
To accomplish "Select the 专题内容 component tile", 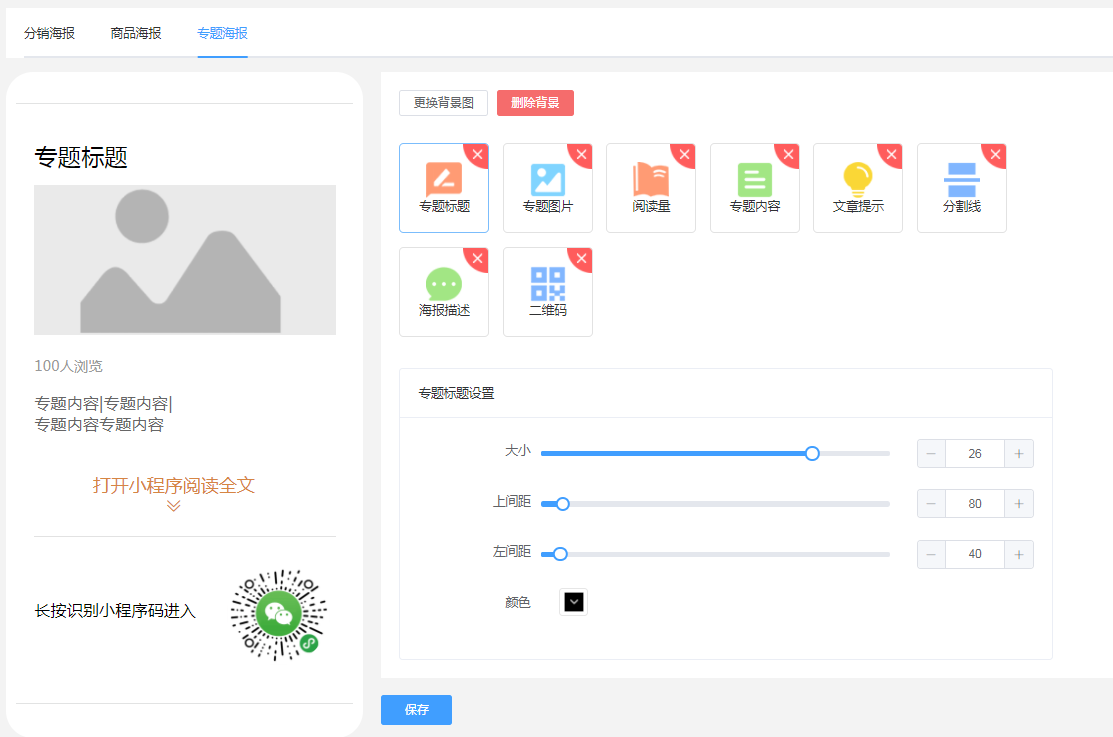I will [755, 188].
